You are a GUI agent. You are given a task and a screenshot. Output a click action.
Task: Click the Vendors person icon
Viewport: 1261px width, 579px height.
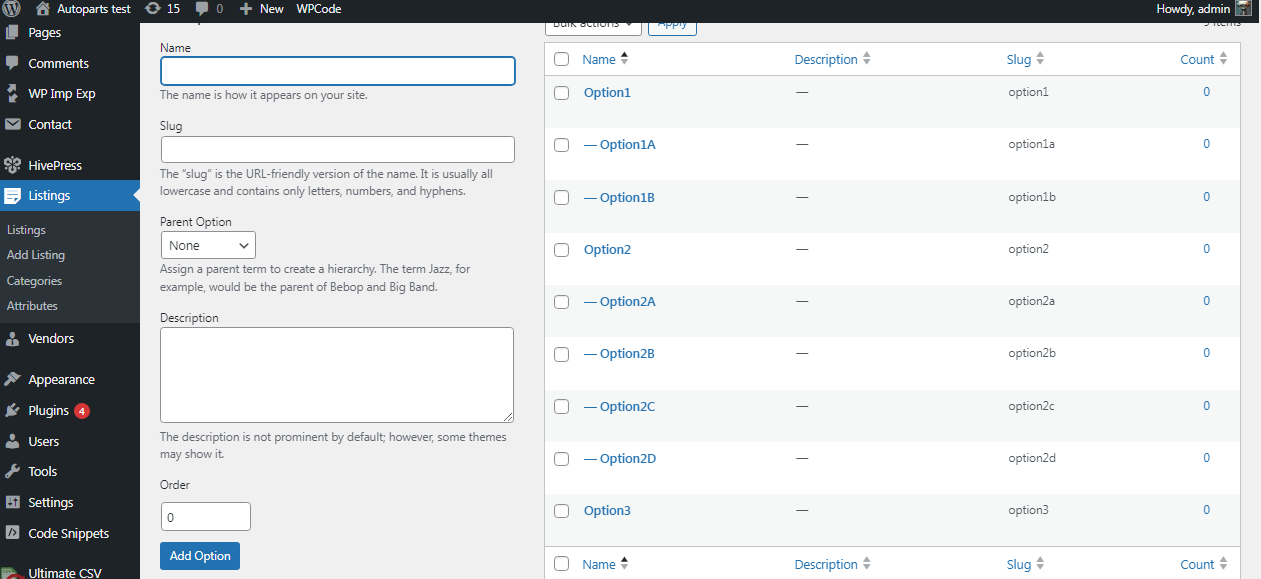click(13, 339)
